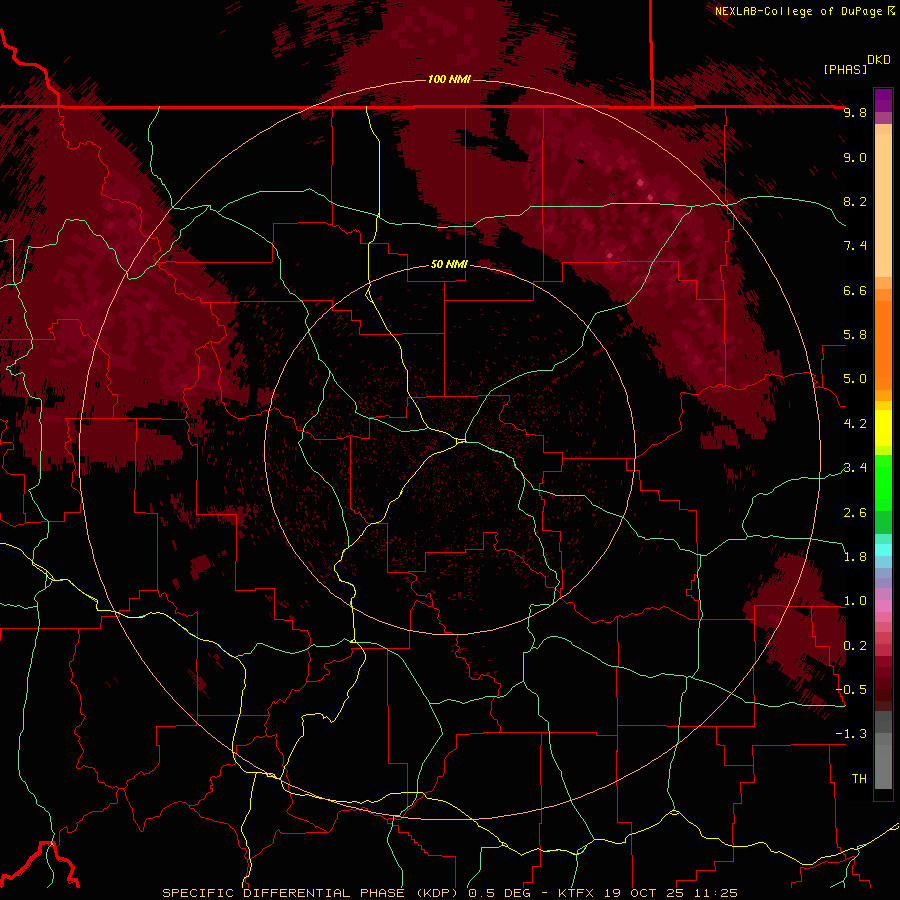Click the yellow segment of the color bar
Screen dimensions: 900x900
tap(883, 428)
